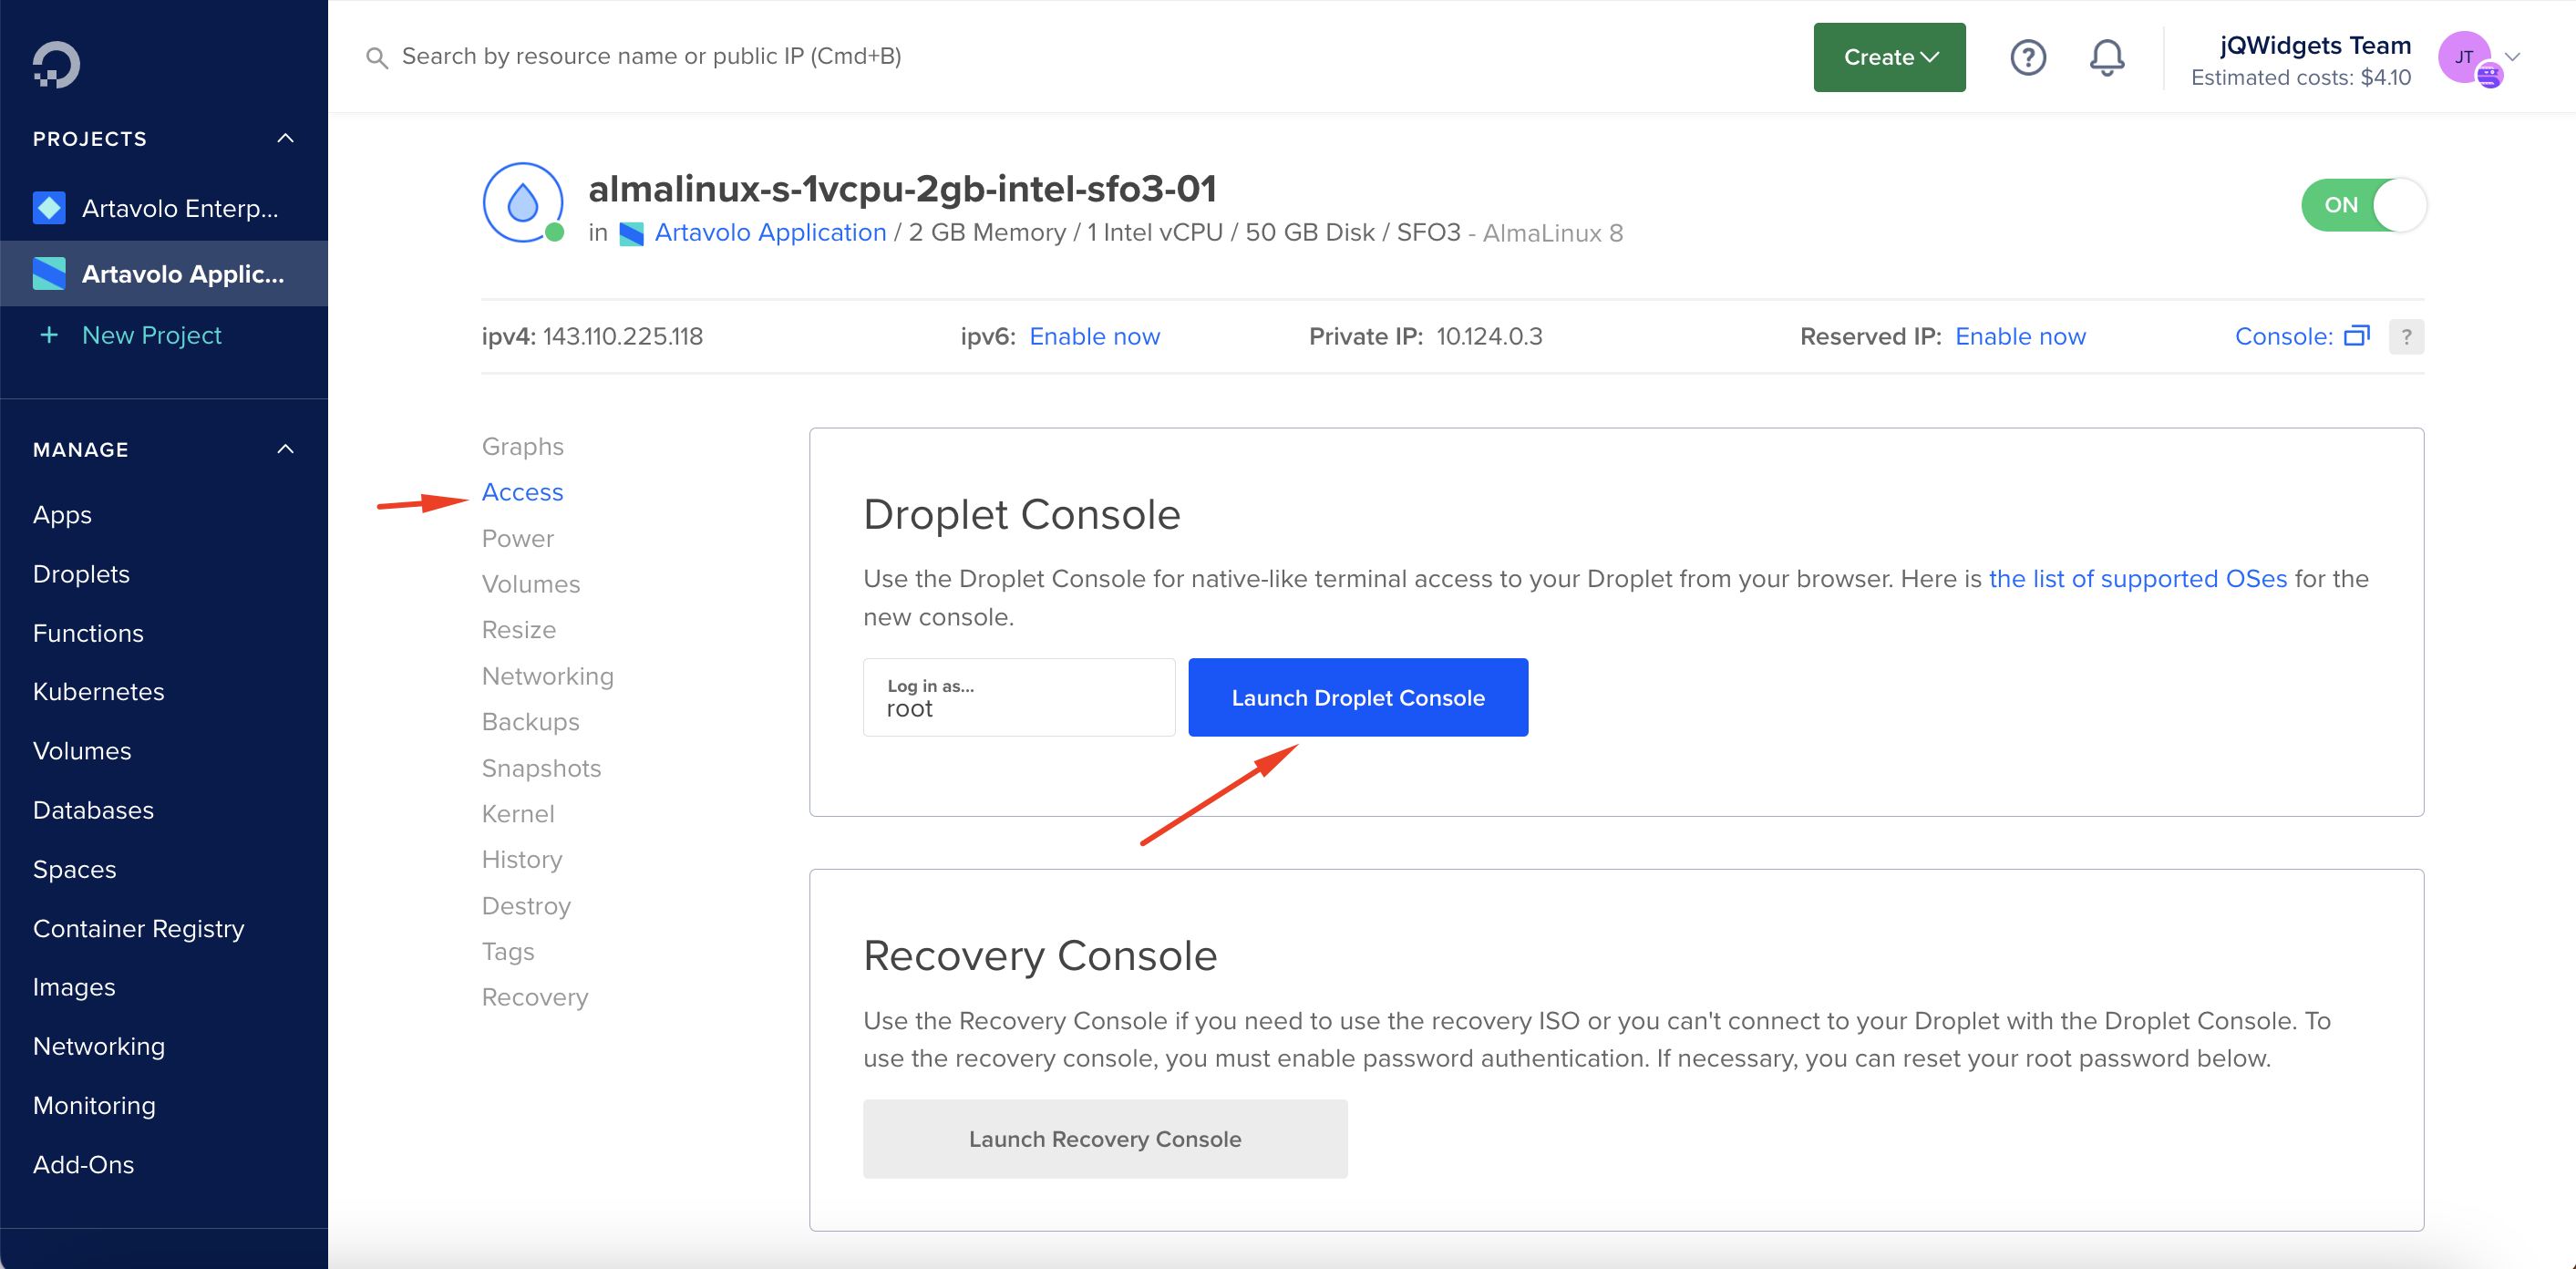Screen dimensions: 2576x1269
Task: Collapse the PROJECTS section chevron
Action: 285,138
